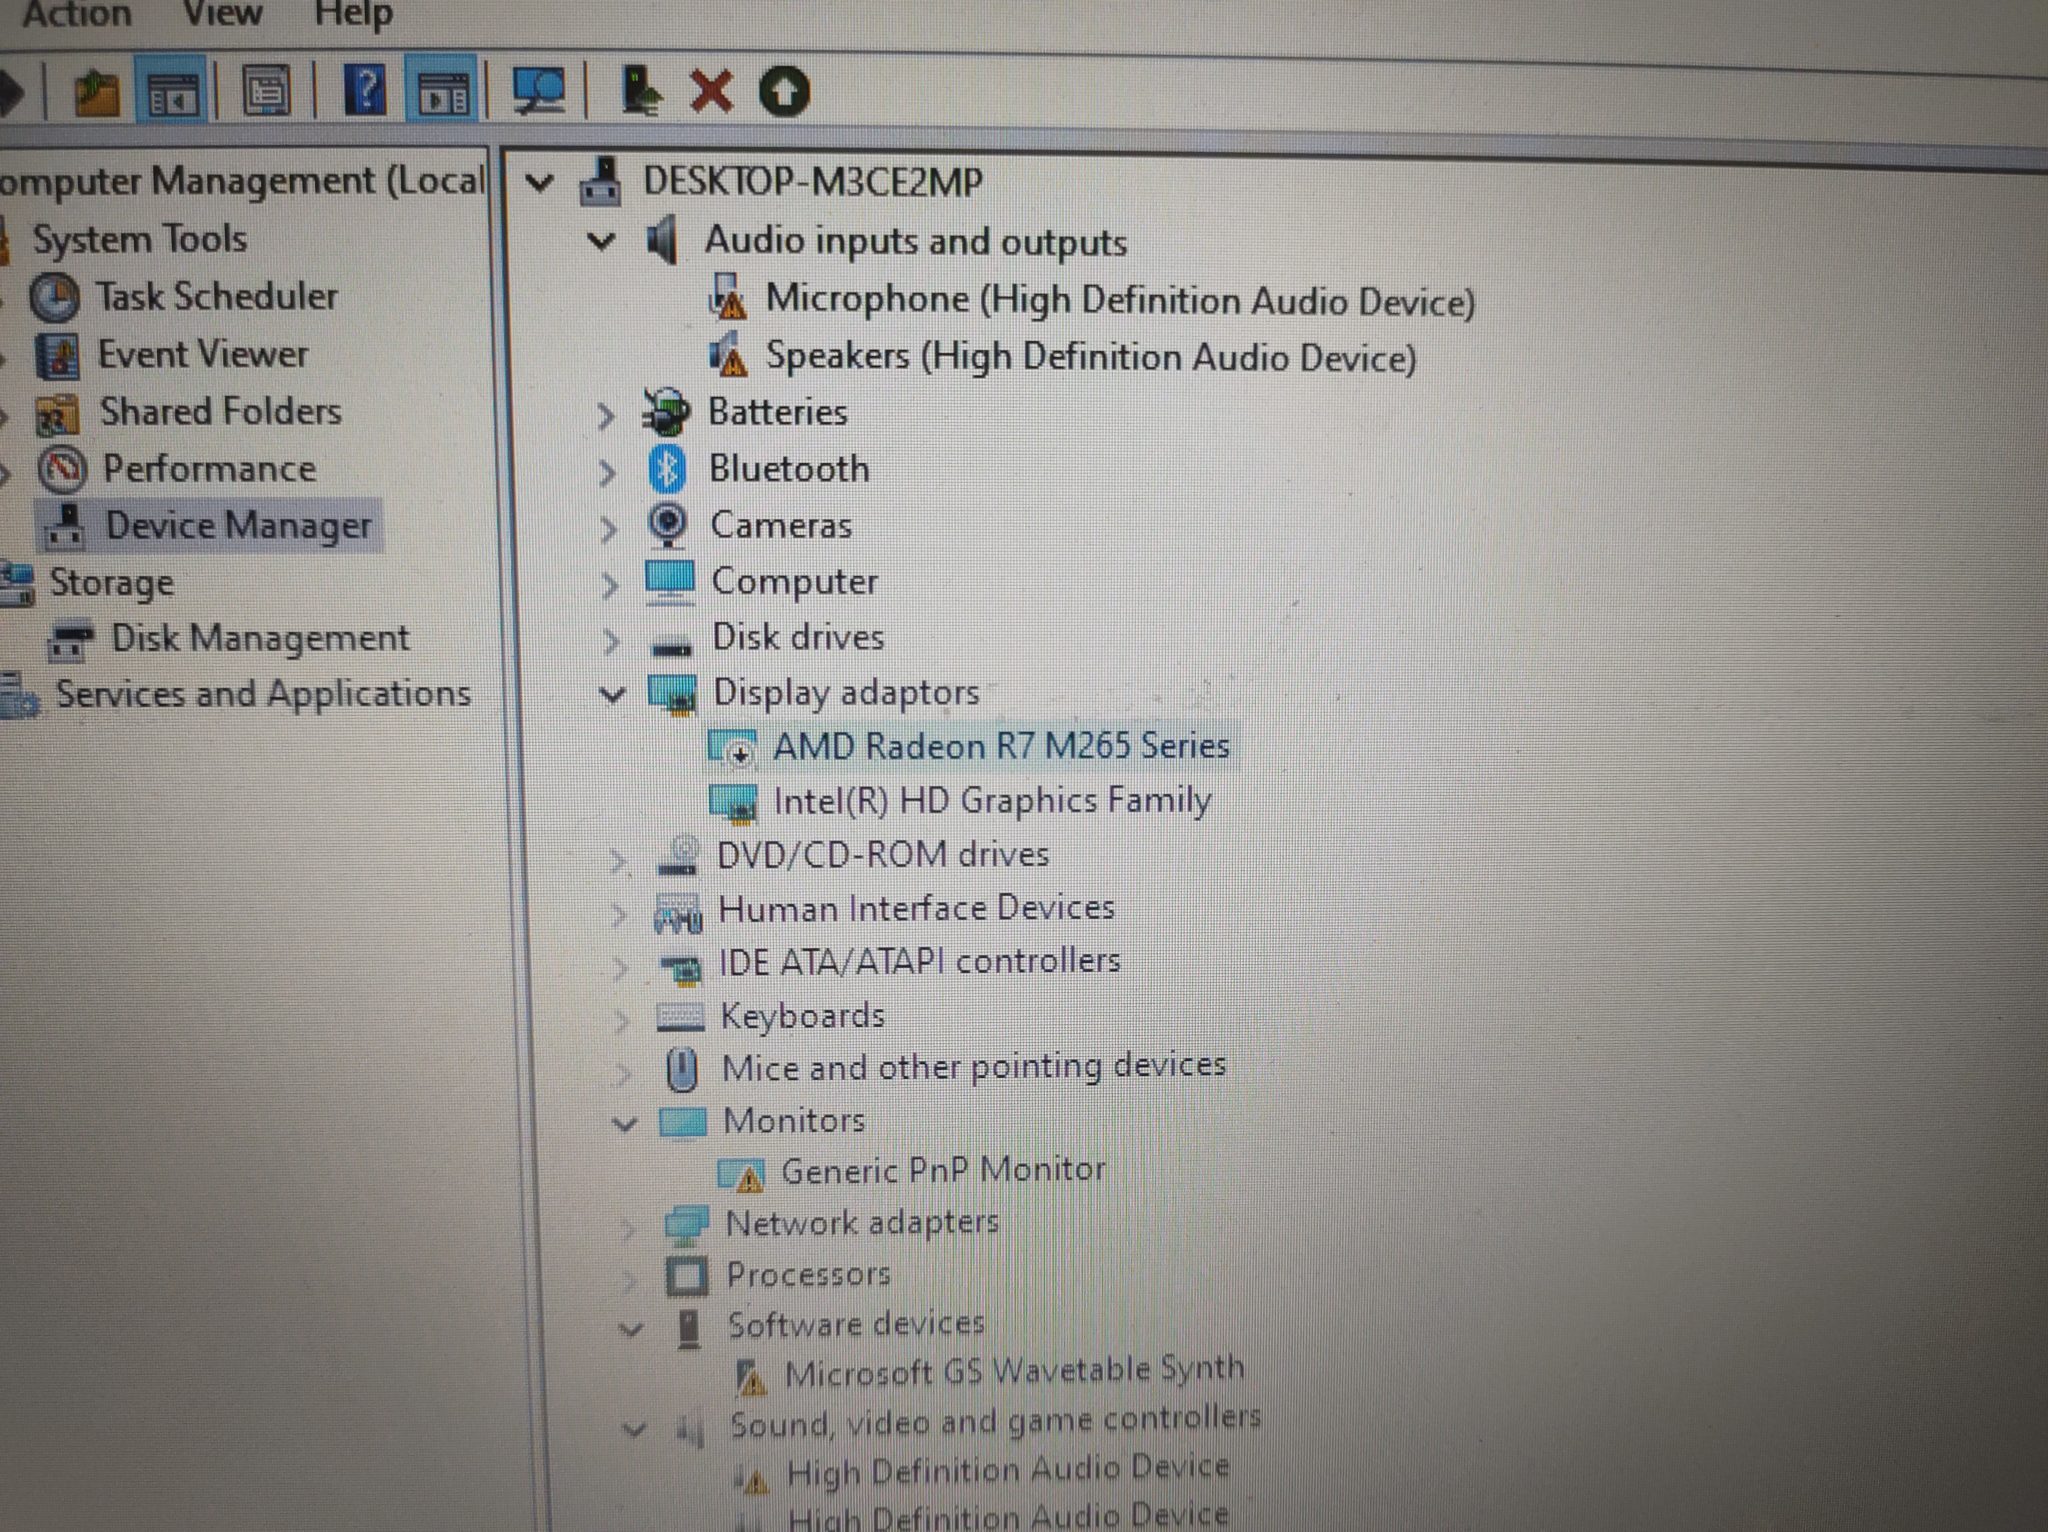The width and height of the screenshot is (2048, 1532).
Task: Click the Computer category monitor icon
Action: click(x=670, y=581)
